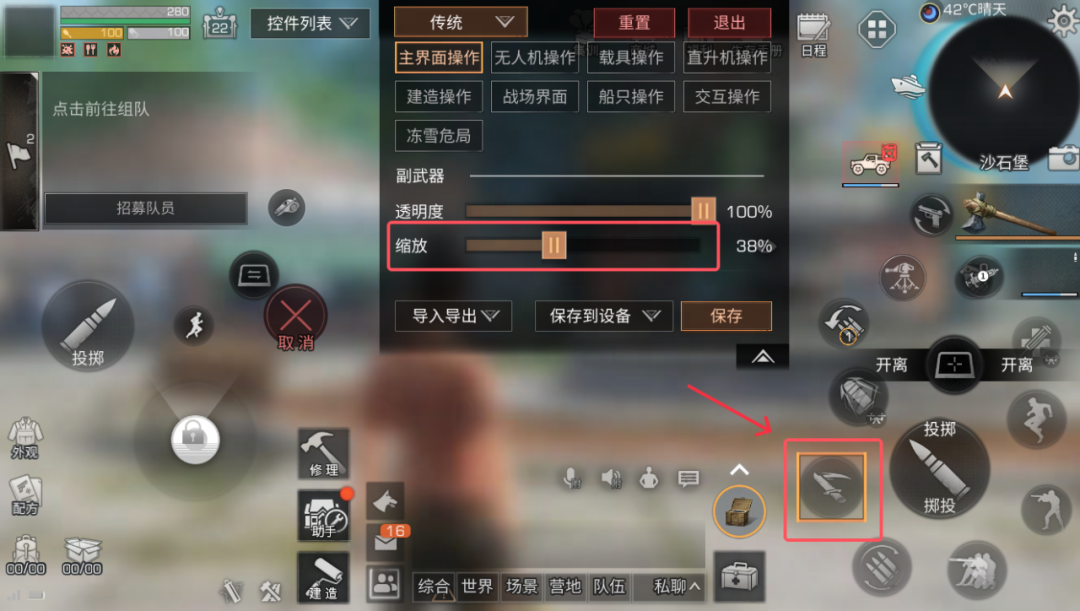Select the melee knife weapon icon
Screen dimensions: 1080x611
point(831,486)
